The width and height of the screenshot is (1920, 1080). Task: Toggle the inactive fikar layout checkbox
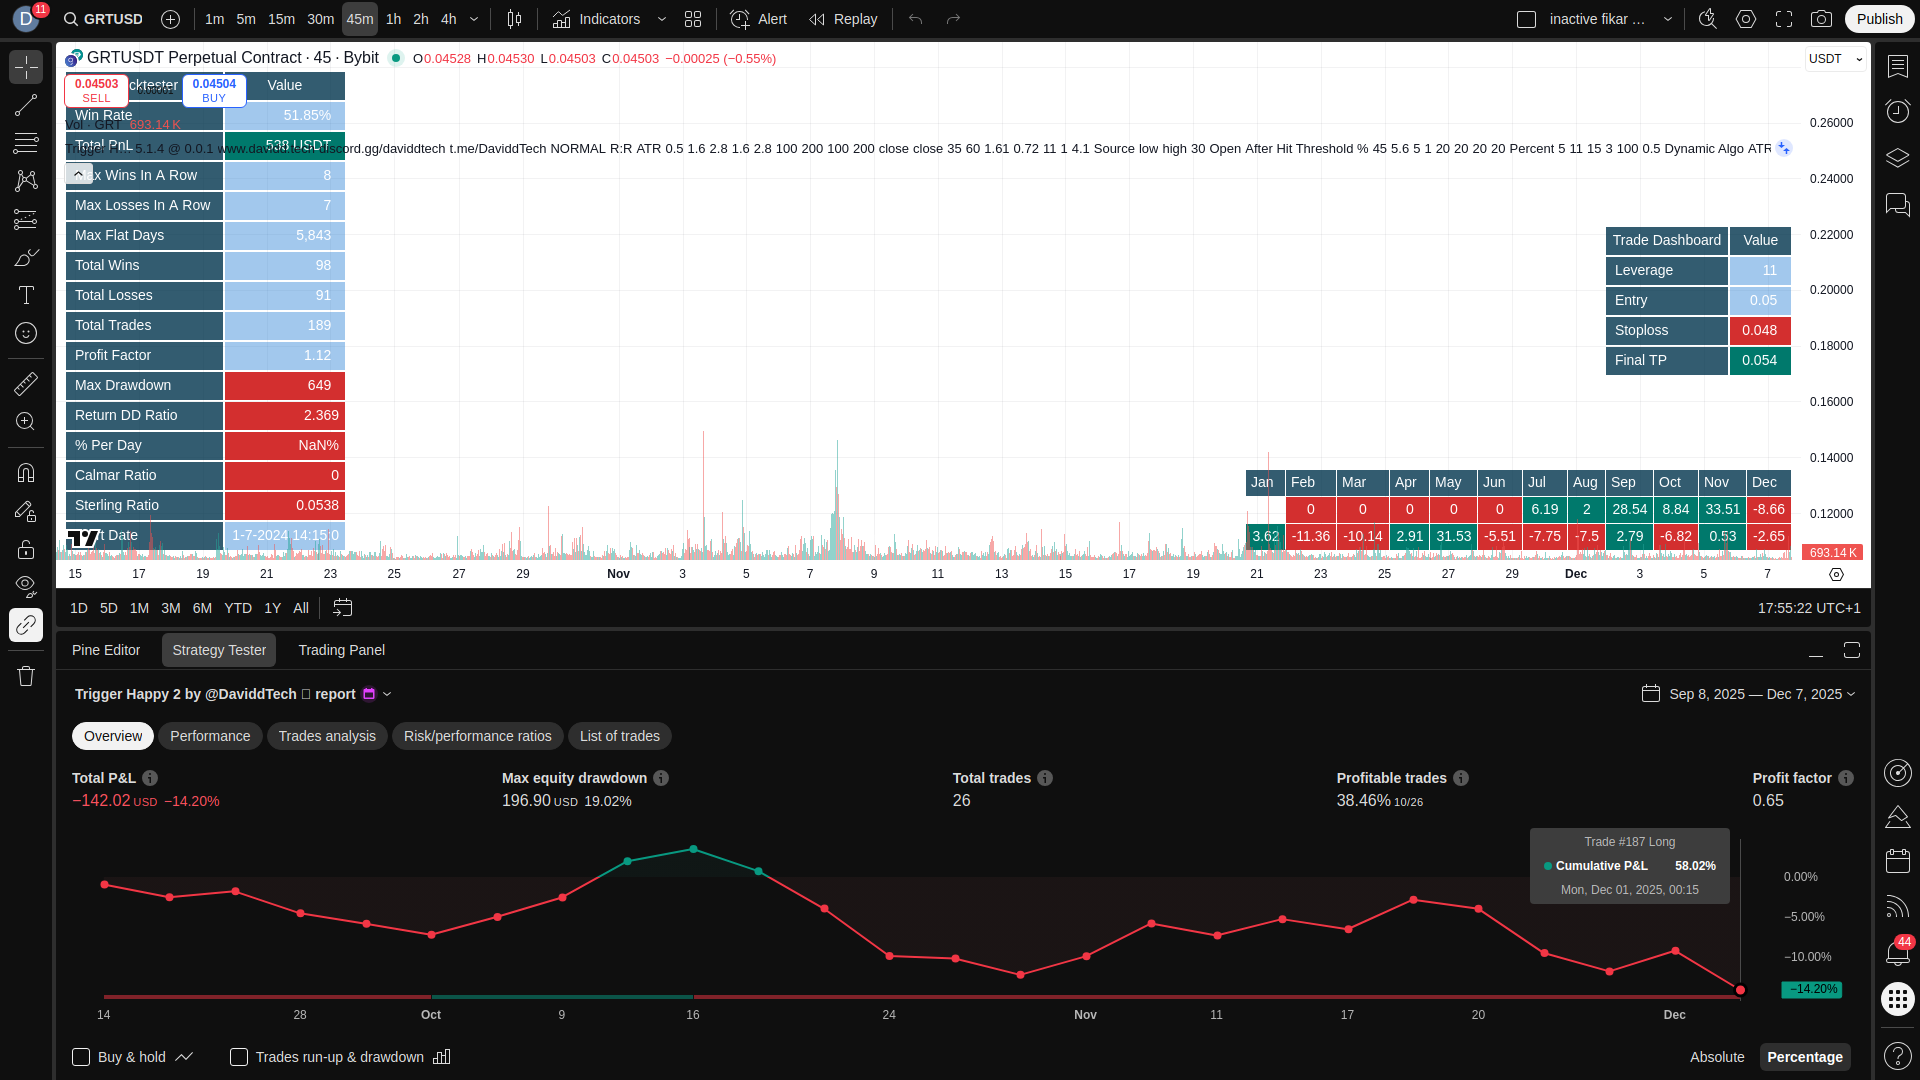coord(1526,19)
